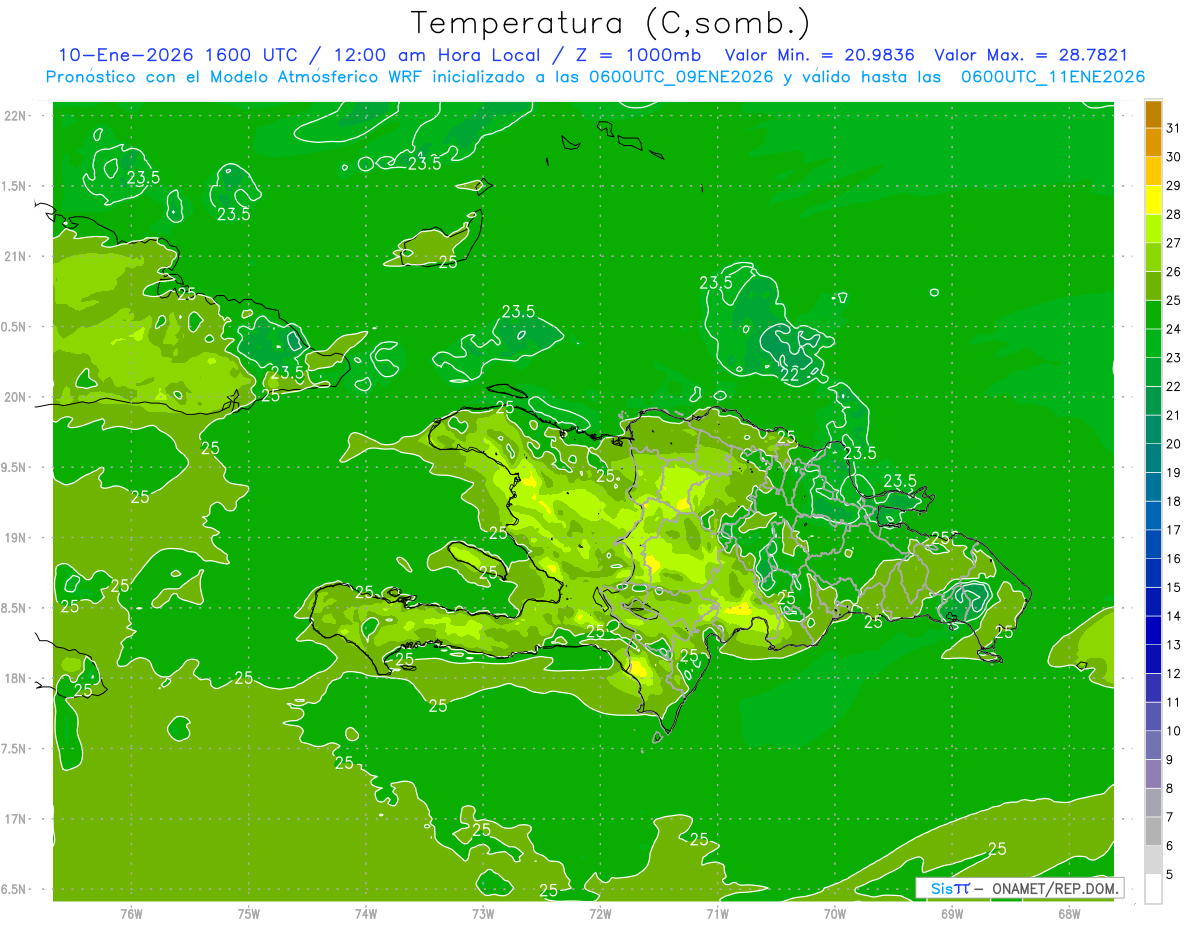
Task: Click the legend value '5'
Action: pos(1170,875)
